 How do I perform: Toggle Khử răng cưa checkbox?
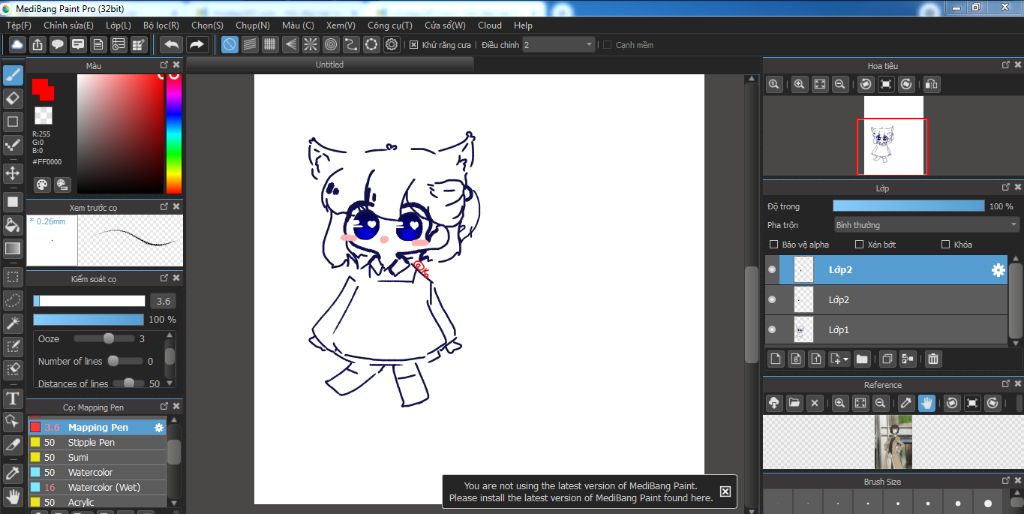(x=413, y=45)
